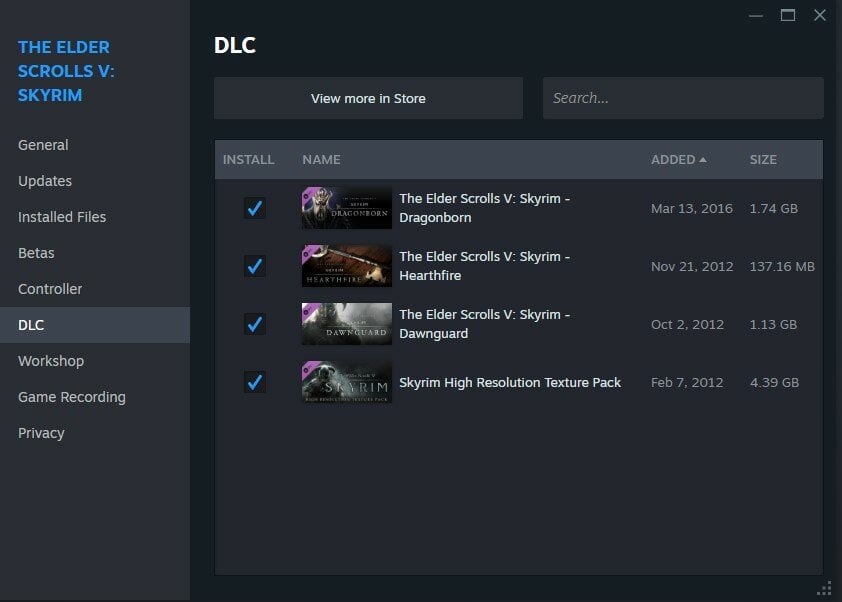The image size is (842, 602).
Task: Select the Controller tab
Action: pos(95,289)
